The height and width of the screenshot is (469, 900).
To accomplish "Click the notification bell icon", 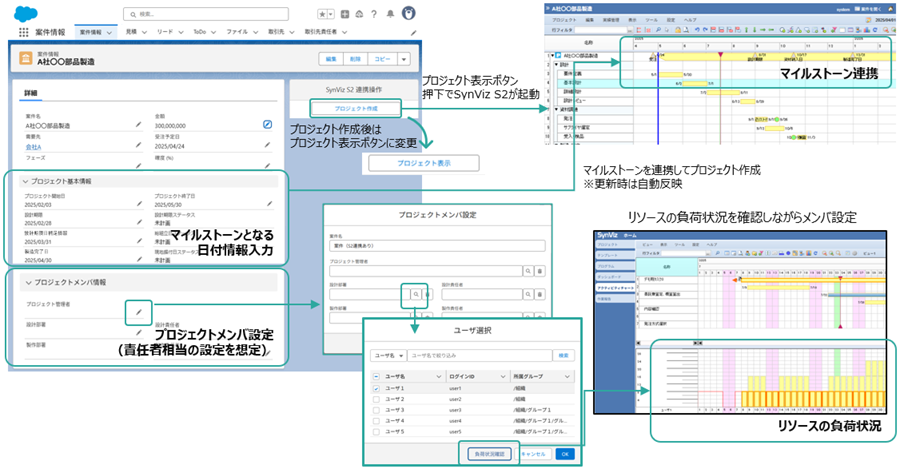I will 391,15.
